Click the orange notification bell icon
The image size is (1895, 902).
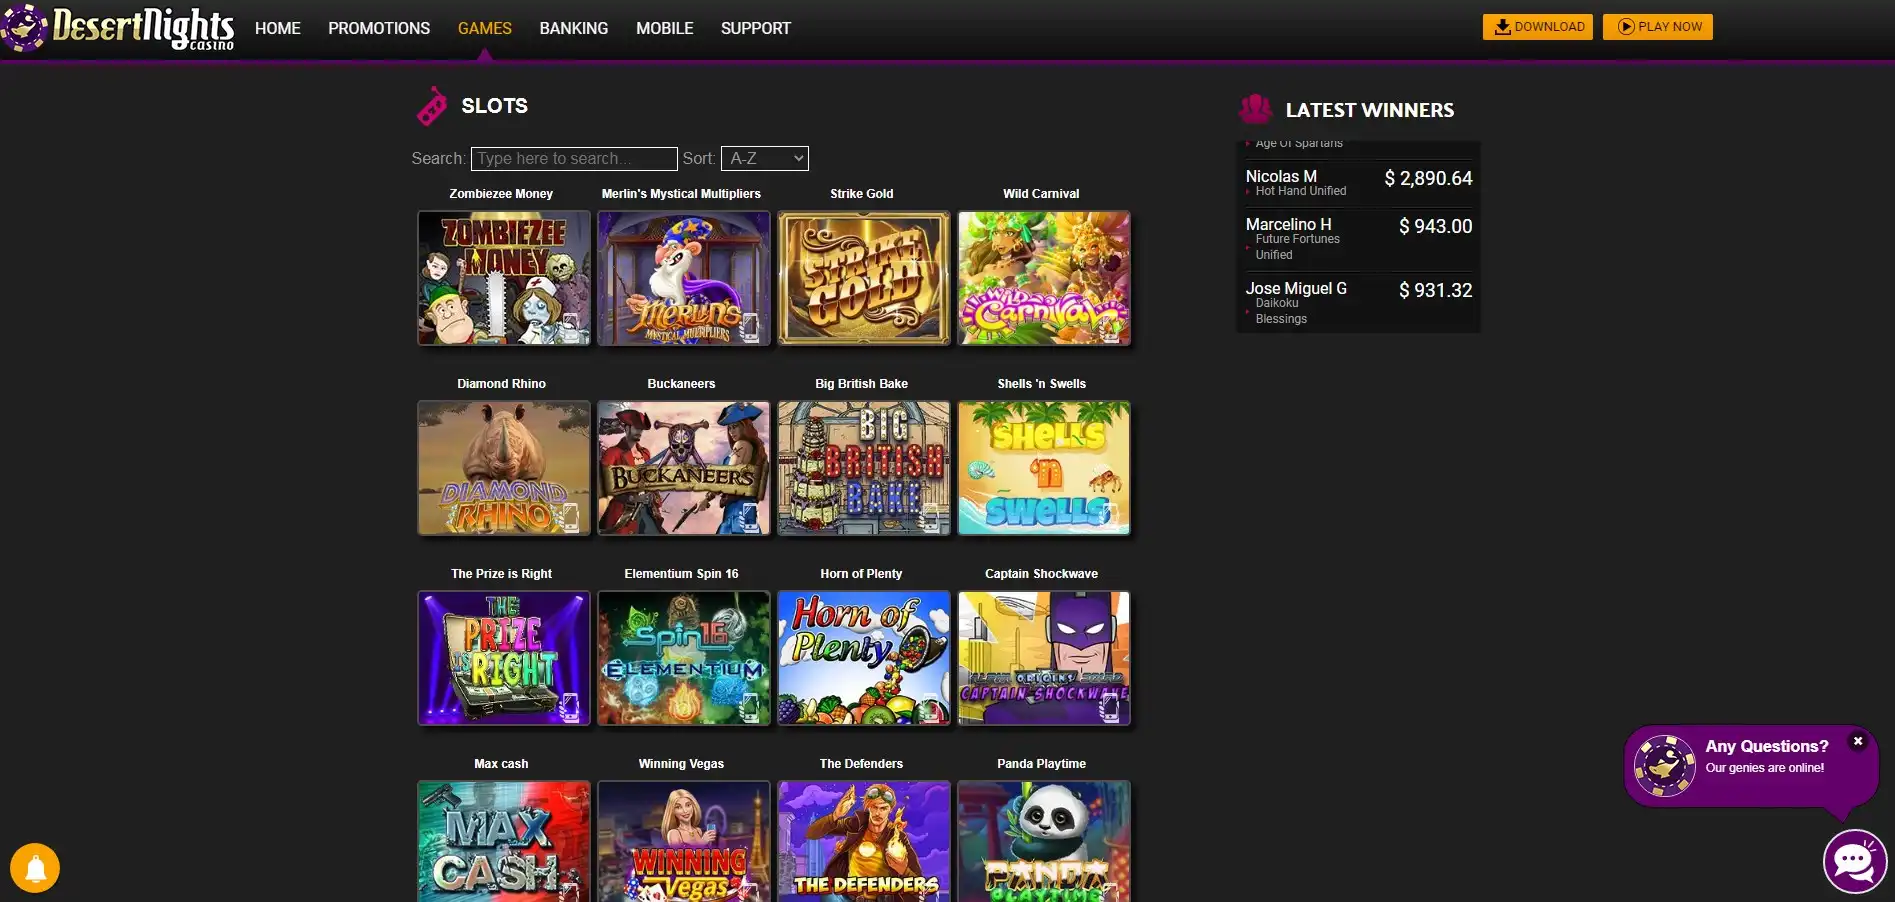35,868
